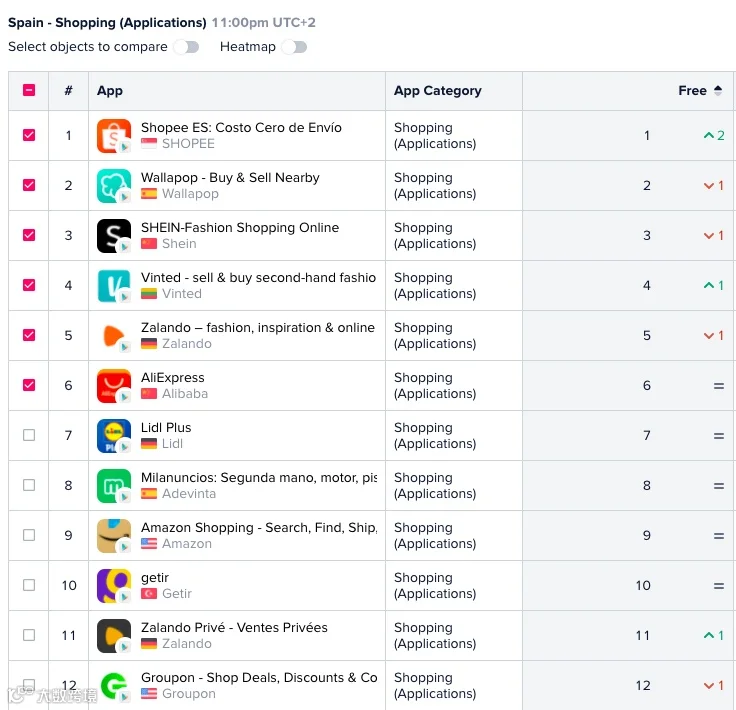This screenshot has width=736, height=710.
Task: Click the Wallapop app icon
Action: 114,186
